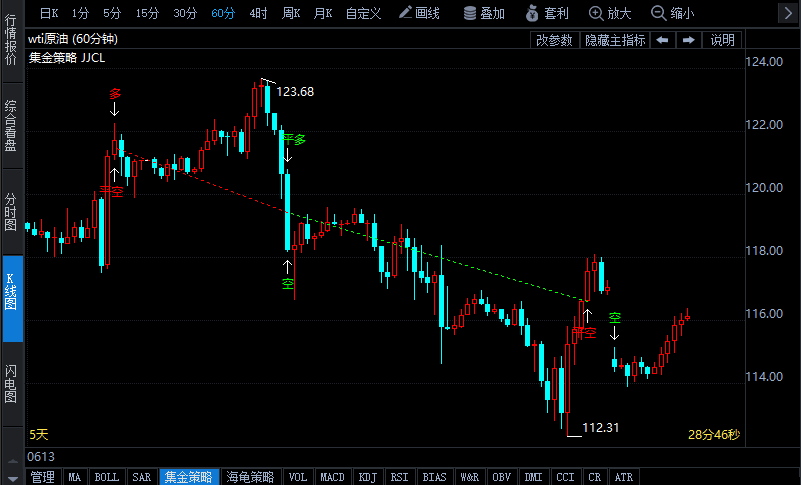This screenshot has height=485, width=801.
Task: Click sidebar bottom up/down expander arrows
Action: click(13, 469)
